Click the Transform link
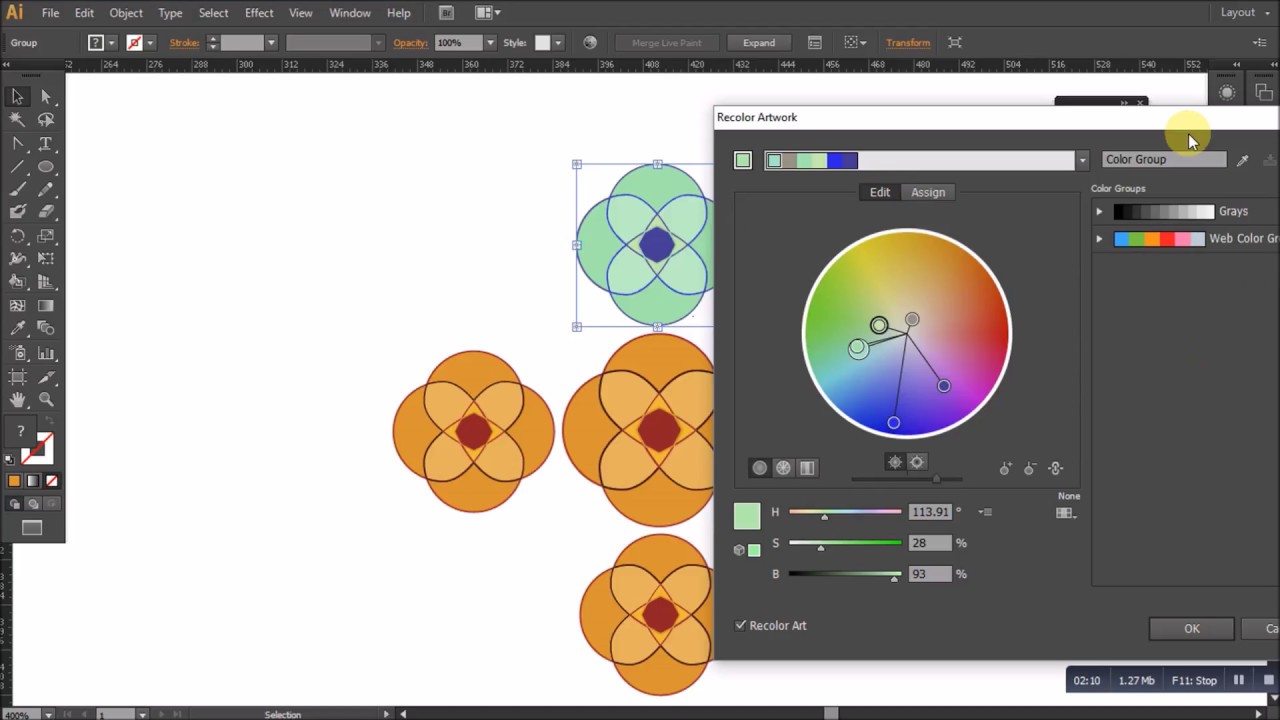 point(908,43)
